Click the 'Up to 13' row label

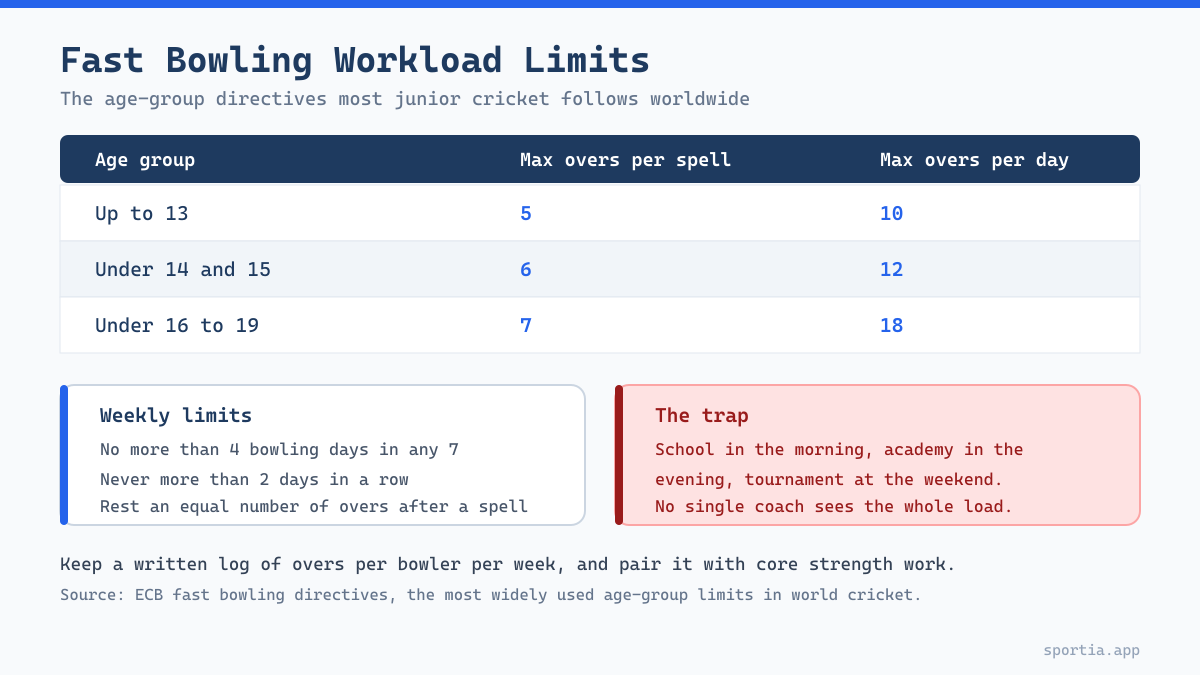142,213
